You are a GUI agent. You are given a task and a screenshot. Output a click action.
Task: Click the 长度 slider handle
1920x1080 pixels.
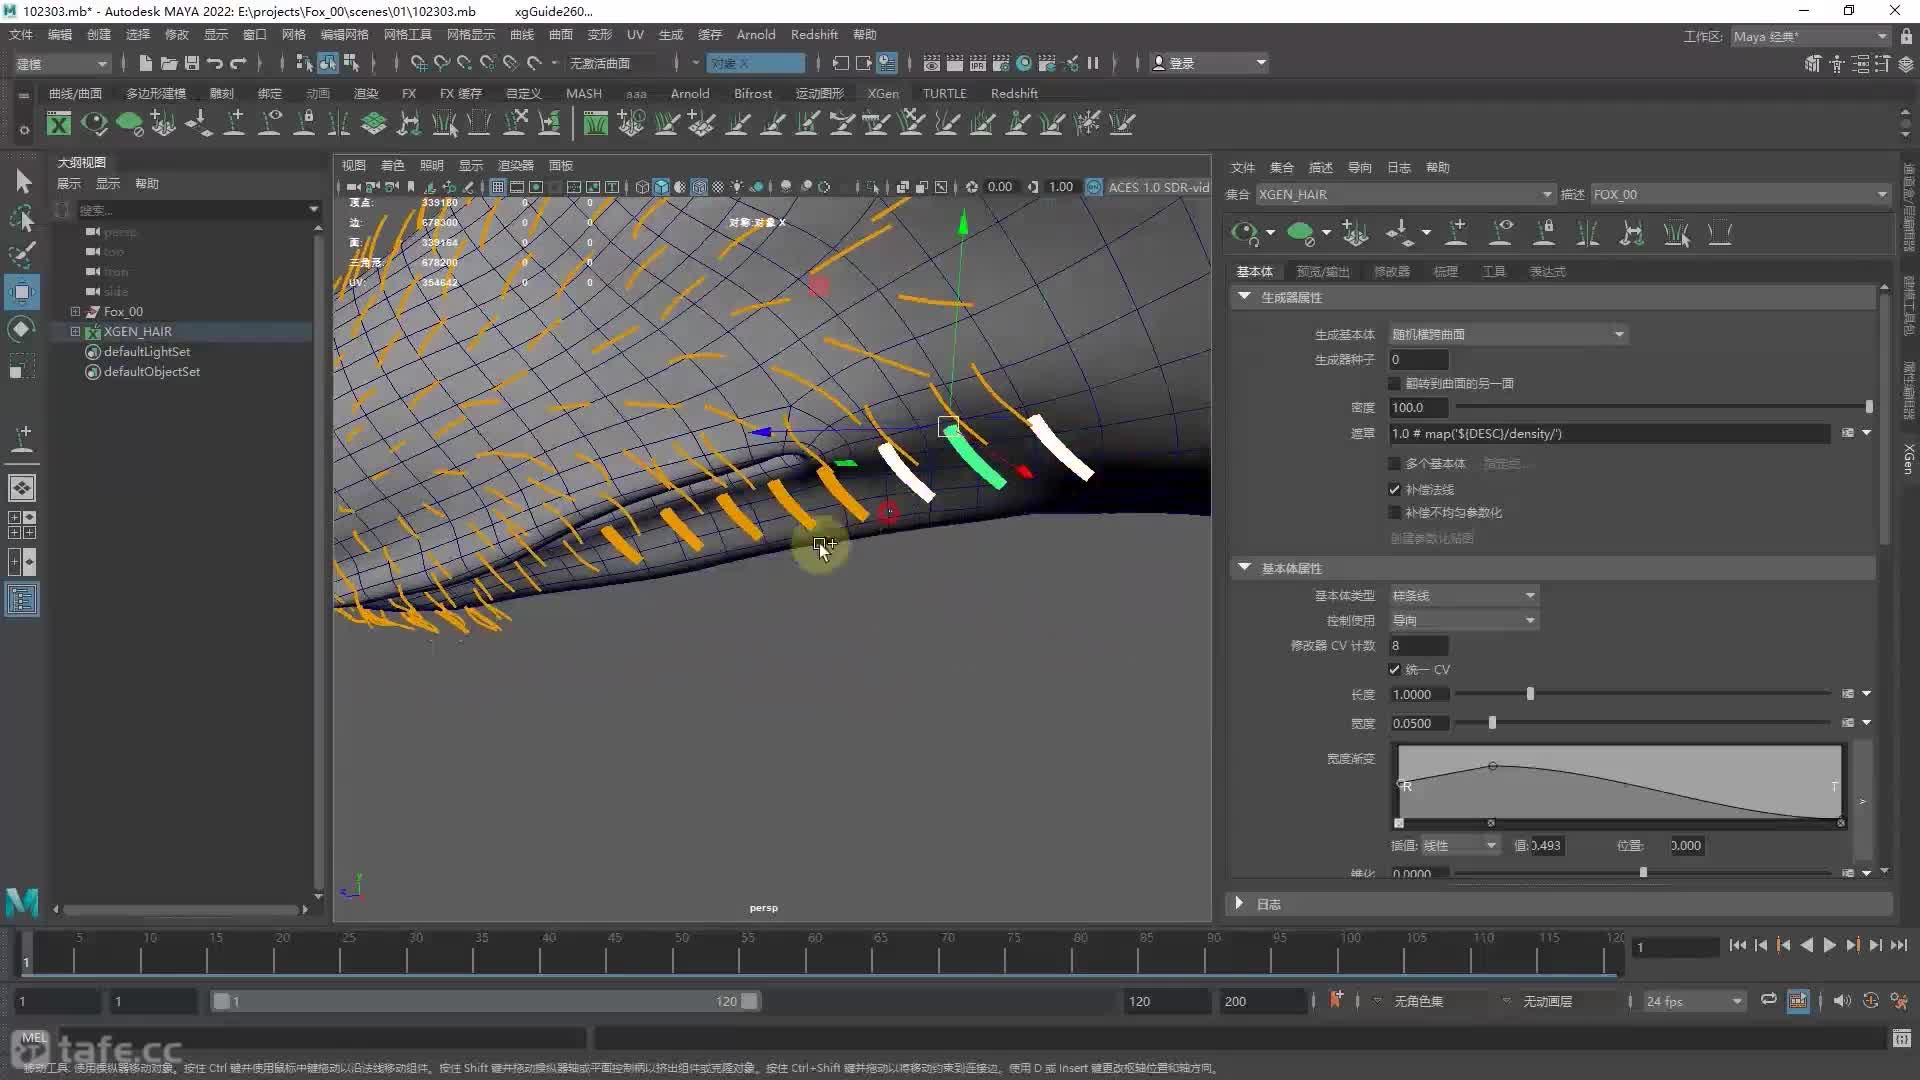1530,694
